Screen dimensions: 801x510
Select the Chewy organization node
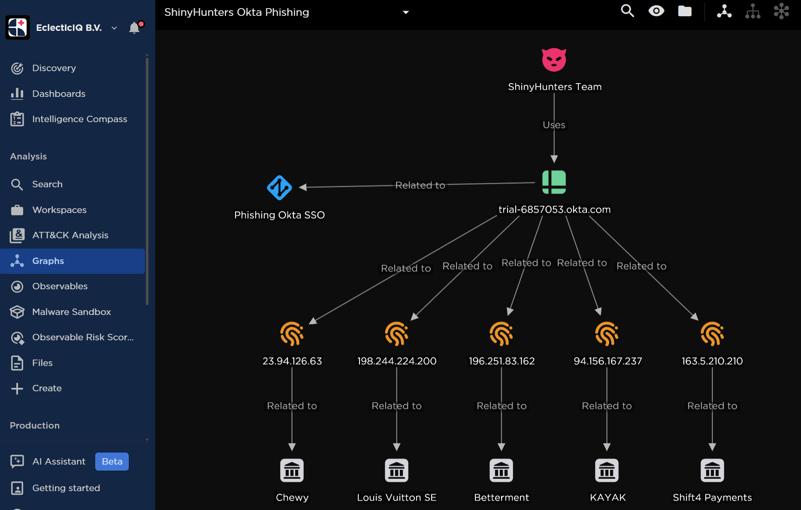(x=292, y=471)
